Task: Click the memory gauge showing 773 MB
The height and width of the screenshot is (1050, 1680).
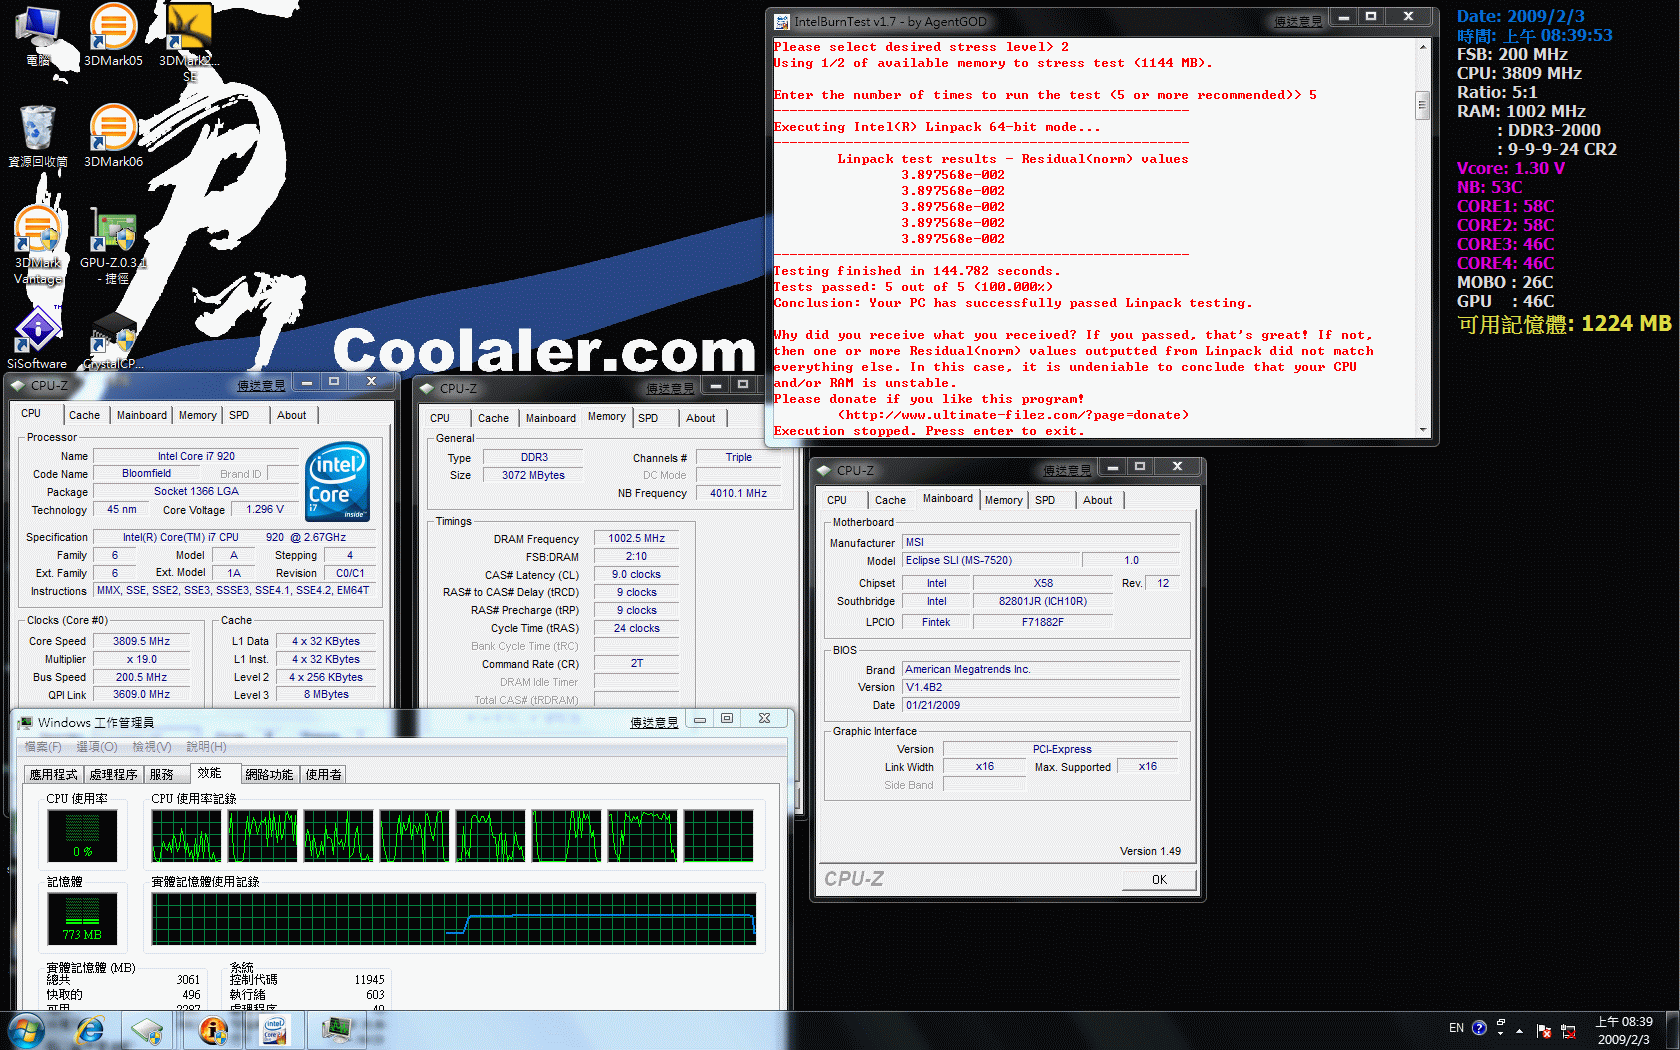Action: 82,919
